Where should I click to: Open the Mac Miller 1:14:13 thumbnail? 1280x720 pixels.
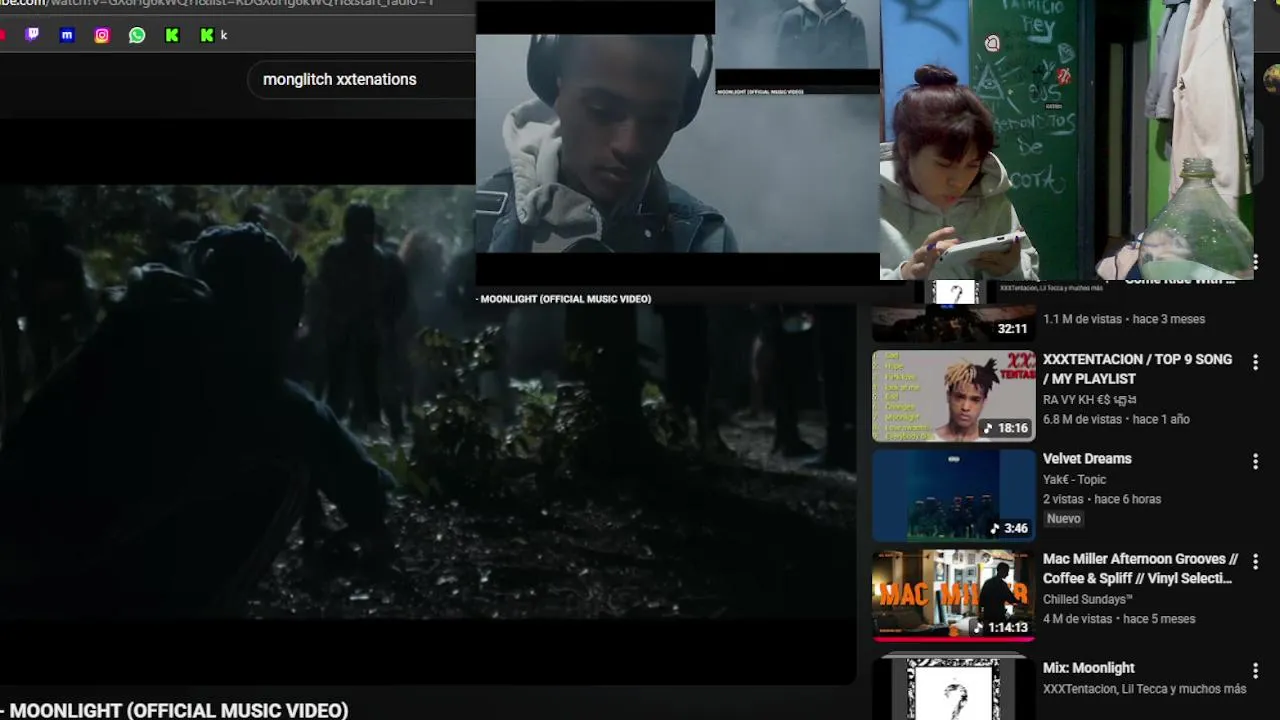pyautogui.click(x=954, y=596)
